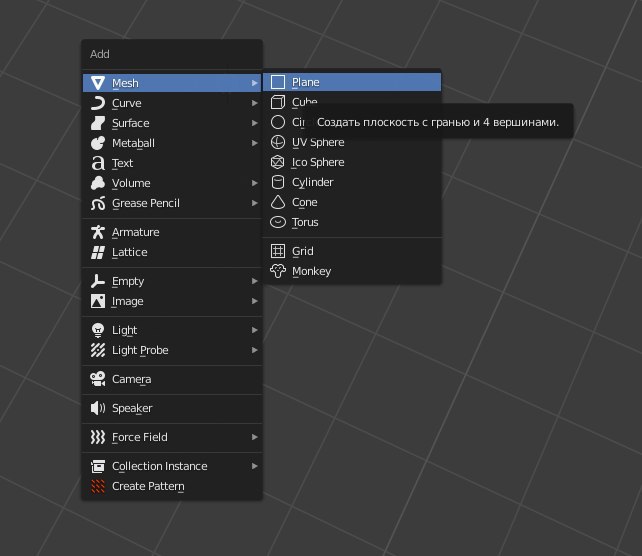Image resolution: width=642 pixels, height=556 pixels.
Task: Expand the Empty submenu arrow
Action: pos(255,281)
